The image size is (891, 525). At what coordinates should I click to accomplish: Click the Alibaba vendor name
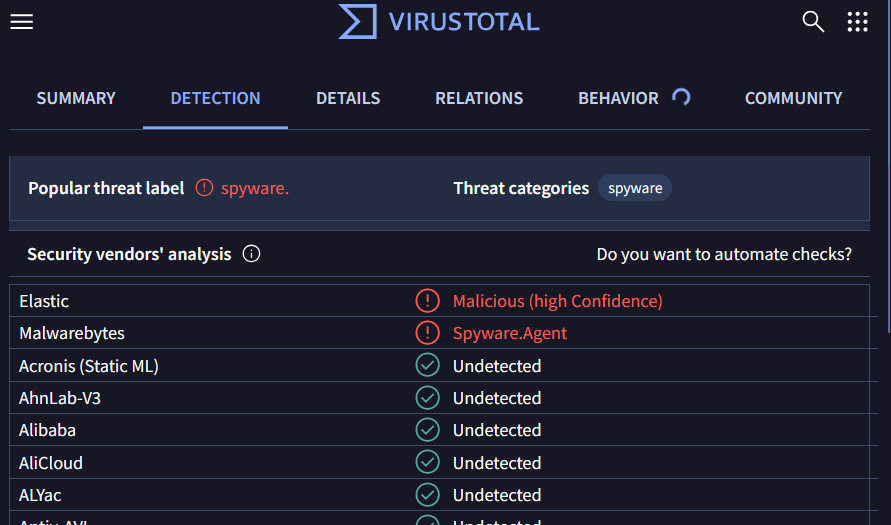pos(47,430)
